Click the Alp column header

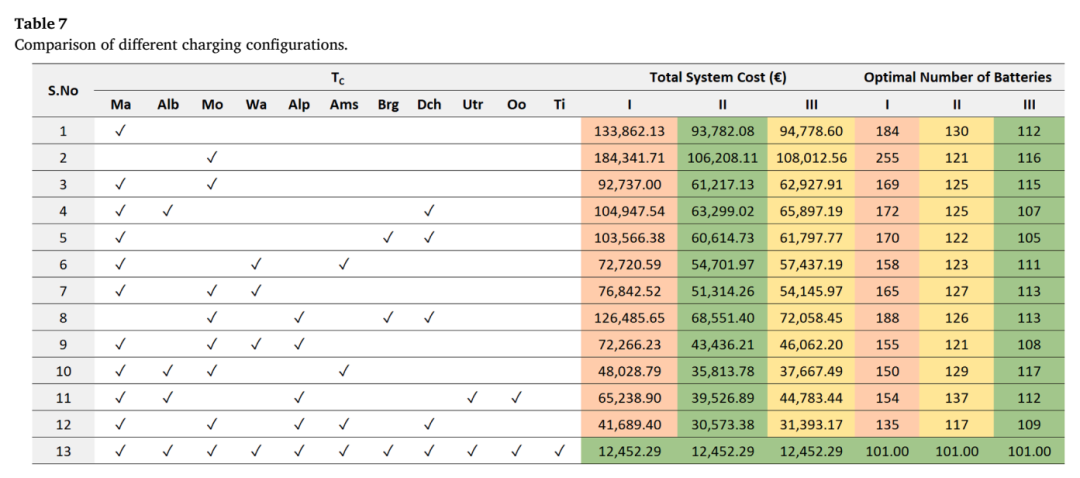coord(299,105)
